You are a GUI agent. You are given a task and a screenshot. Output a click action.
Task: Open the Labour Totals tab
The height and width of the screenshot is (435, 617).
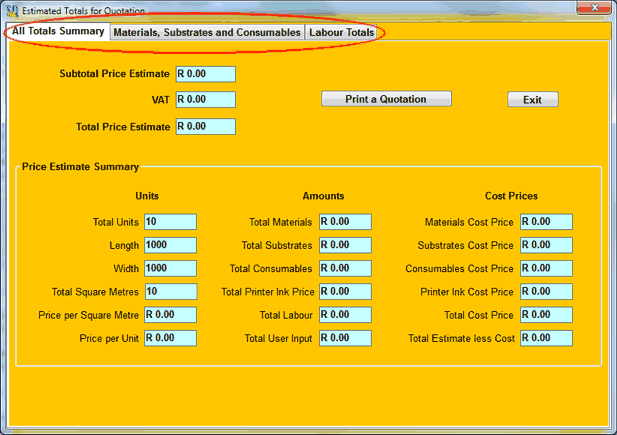[x=342, y=33]
